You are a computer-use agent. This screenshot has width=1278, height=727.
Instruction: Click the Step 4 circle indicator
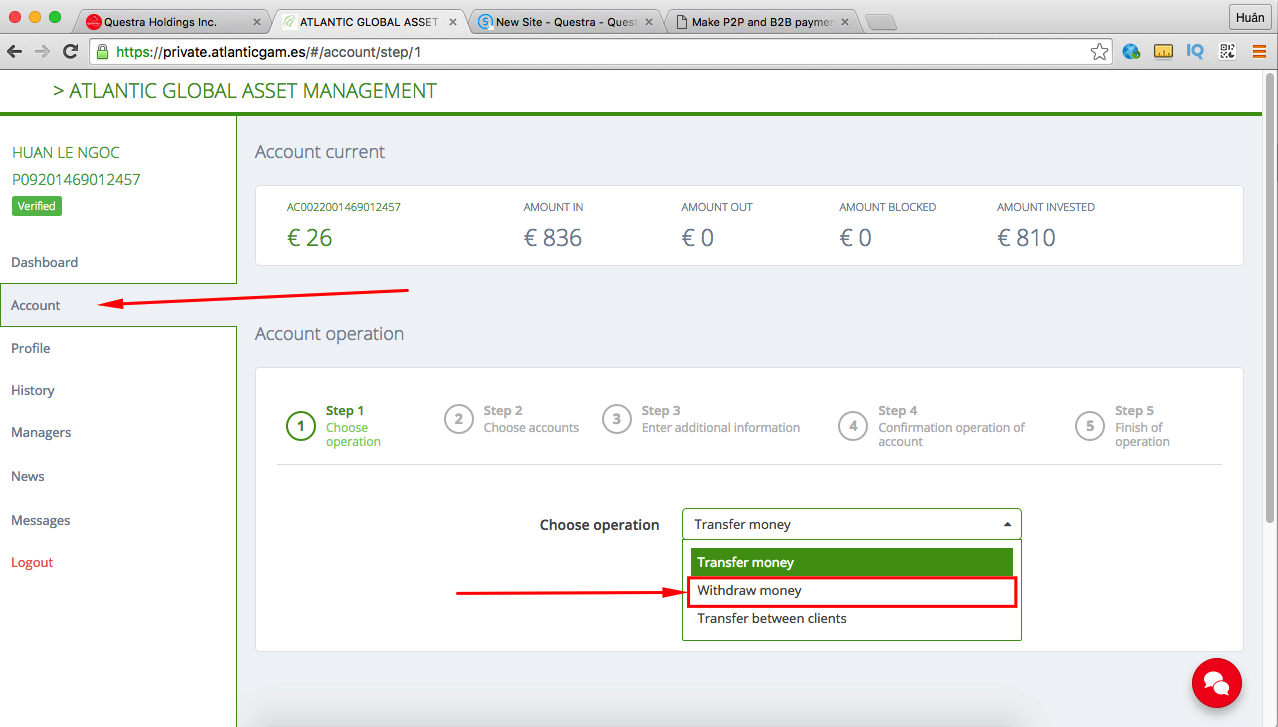[x=853, y=426]
